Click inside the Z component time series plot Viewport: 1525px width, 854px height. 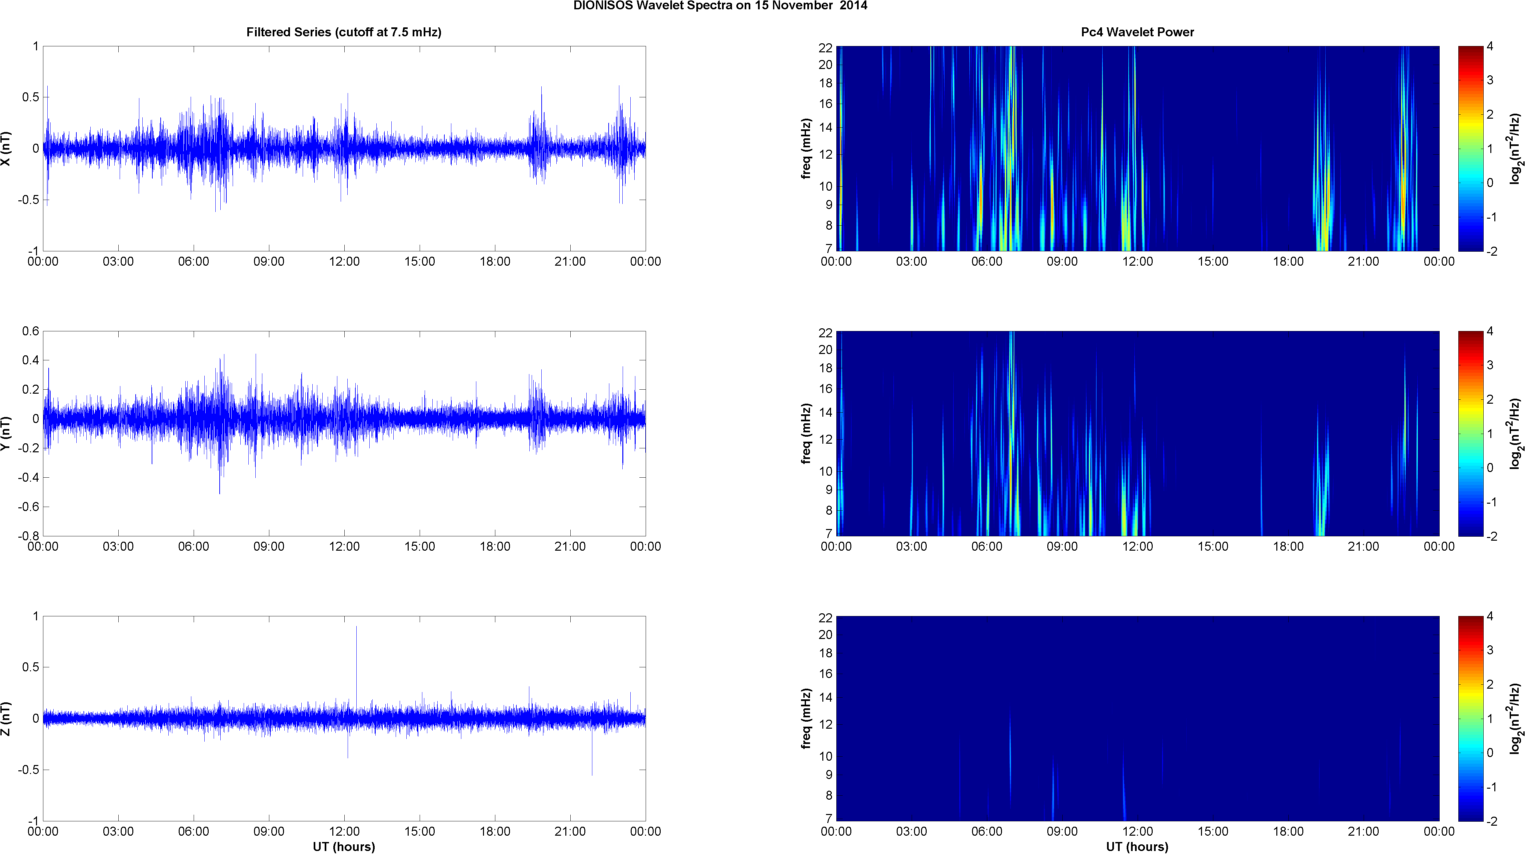point(344,718)
